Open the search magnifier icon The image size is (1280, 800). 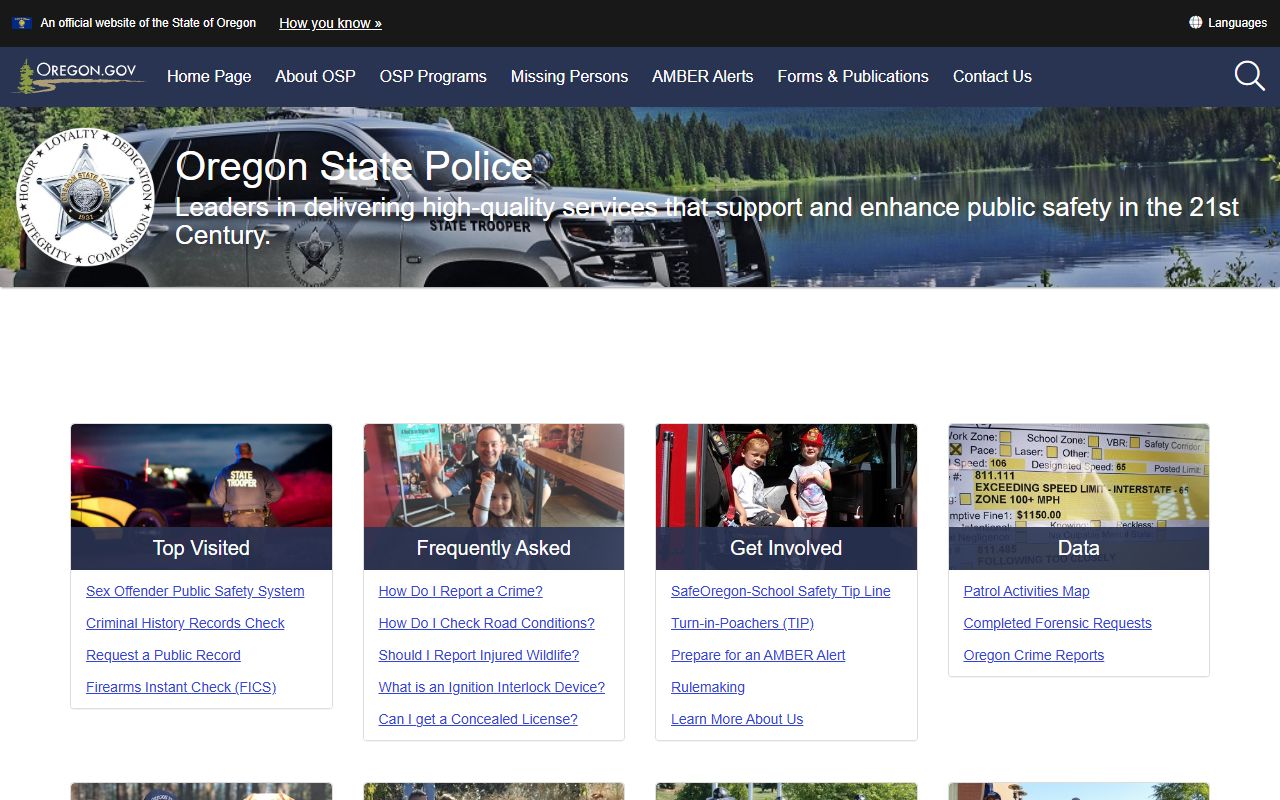(1249, 76)
